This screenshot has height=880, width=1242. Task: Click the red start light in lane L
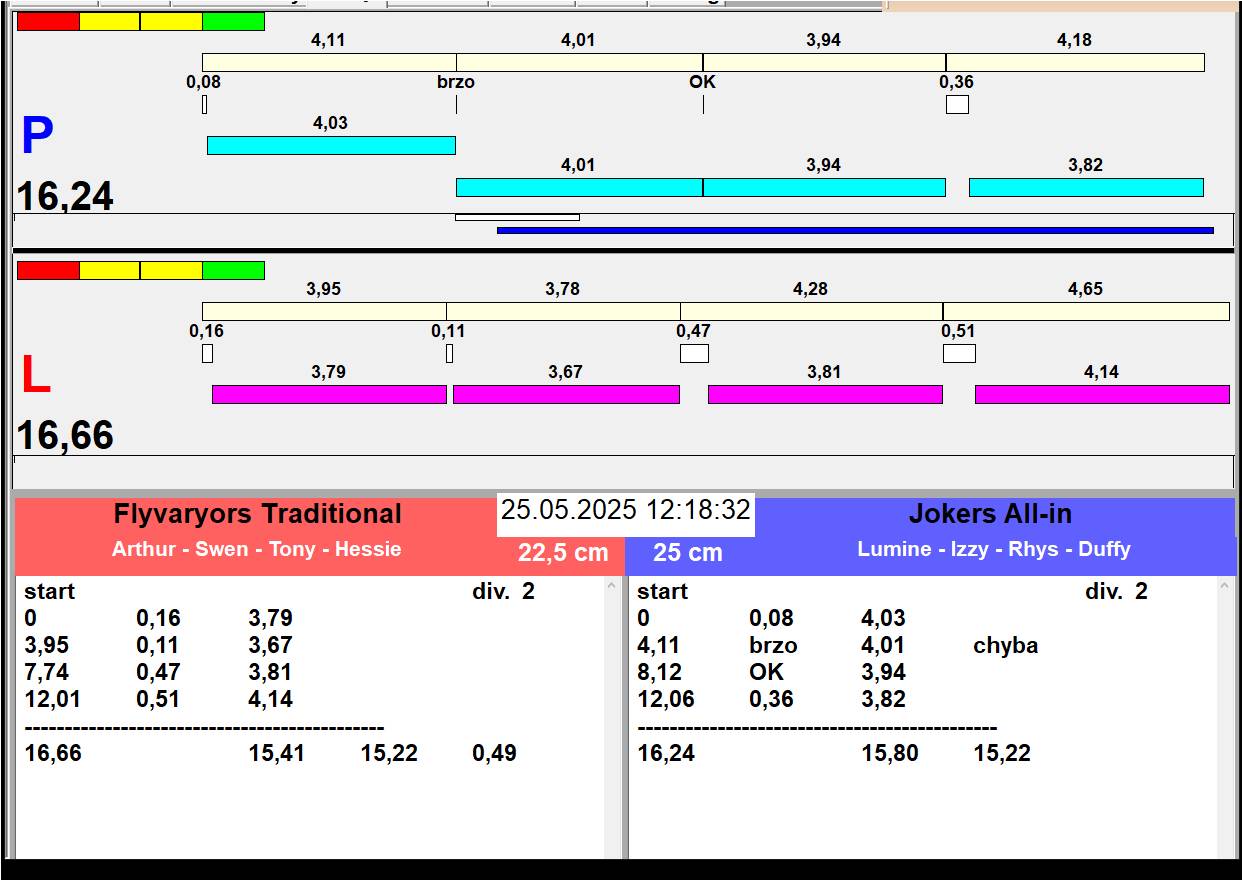pyautogui.click(x=48, y=270)
